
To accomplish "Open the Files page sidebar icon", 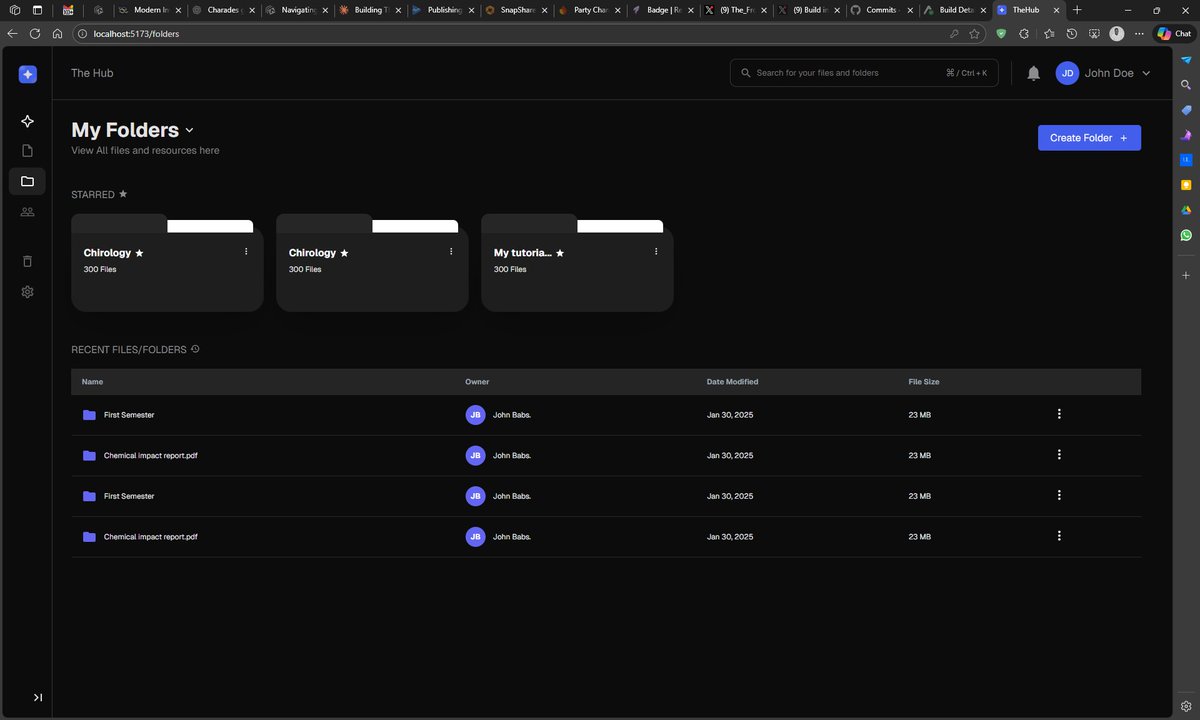I will (x=27, y=151).
